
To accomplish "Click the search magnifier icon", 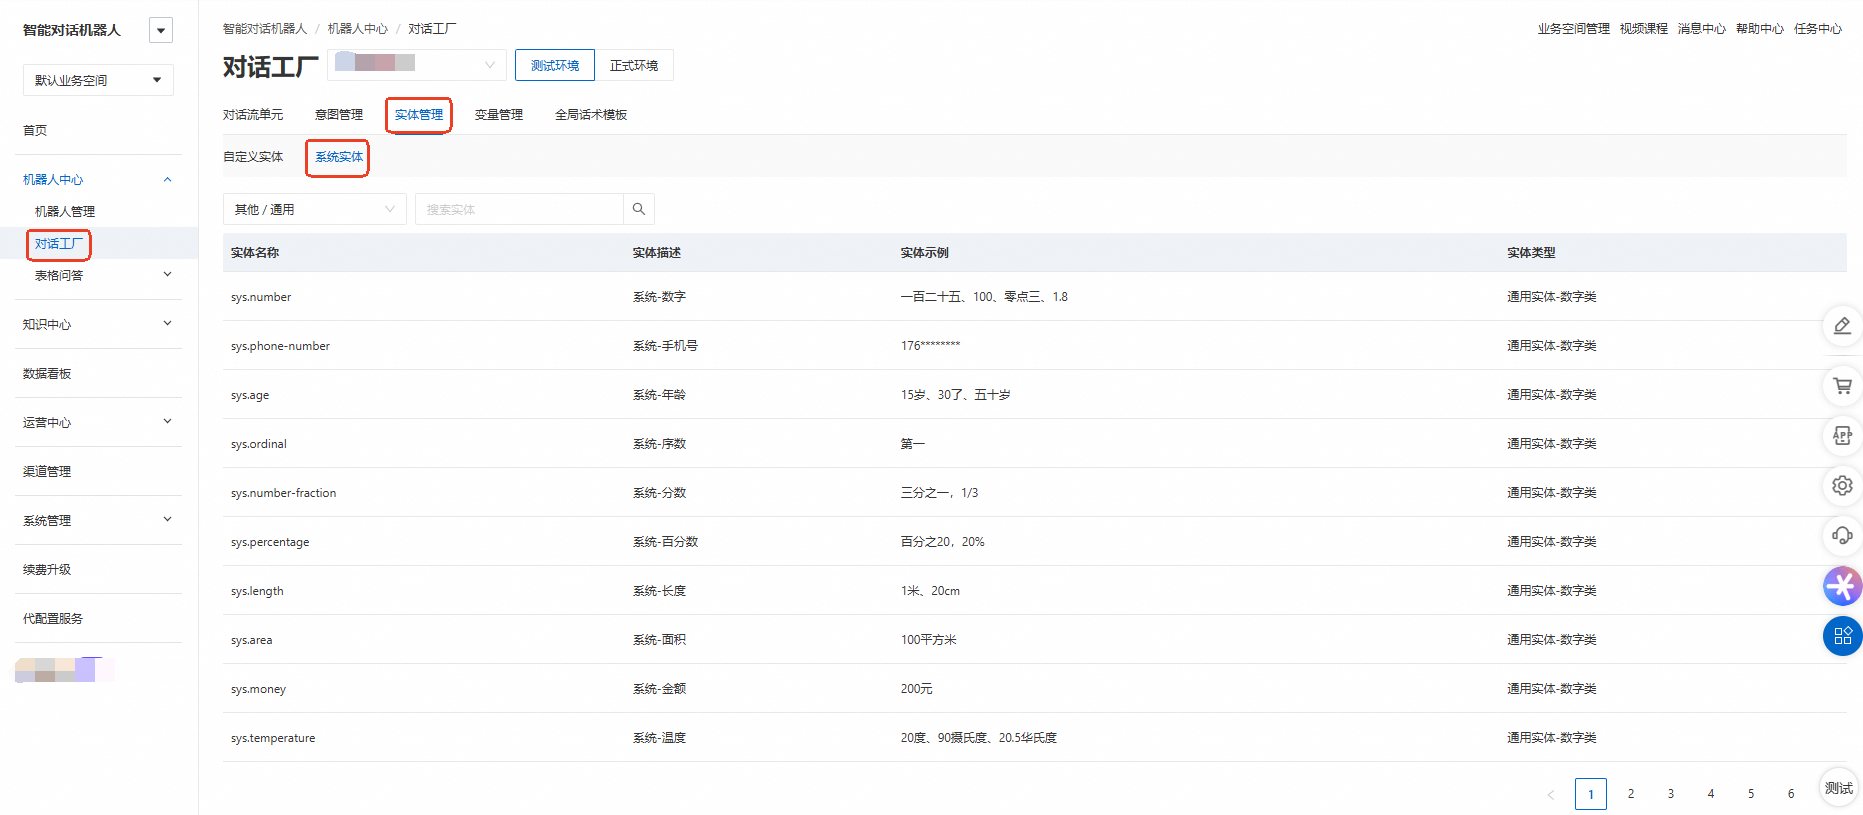I will [638, 209].
